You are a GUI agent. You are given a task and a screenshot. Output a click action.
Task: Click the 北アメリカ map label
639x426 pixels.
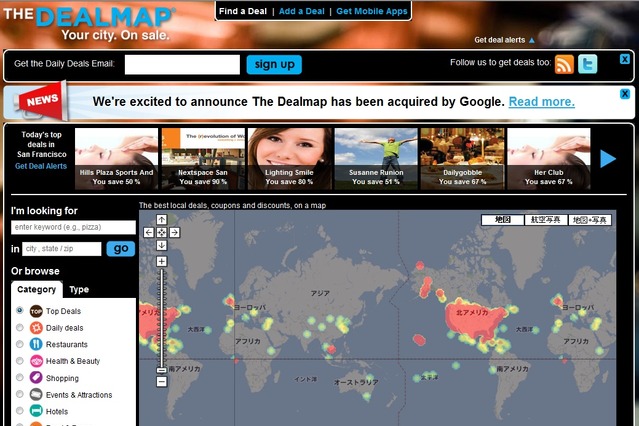472,313
